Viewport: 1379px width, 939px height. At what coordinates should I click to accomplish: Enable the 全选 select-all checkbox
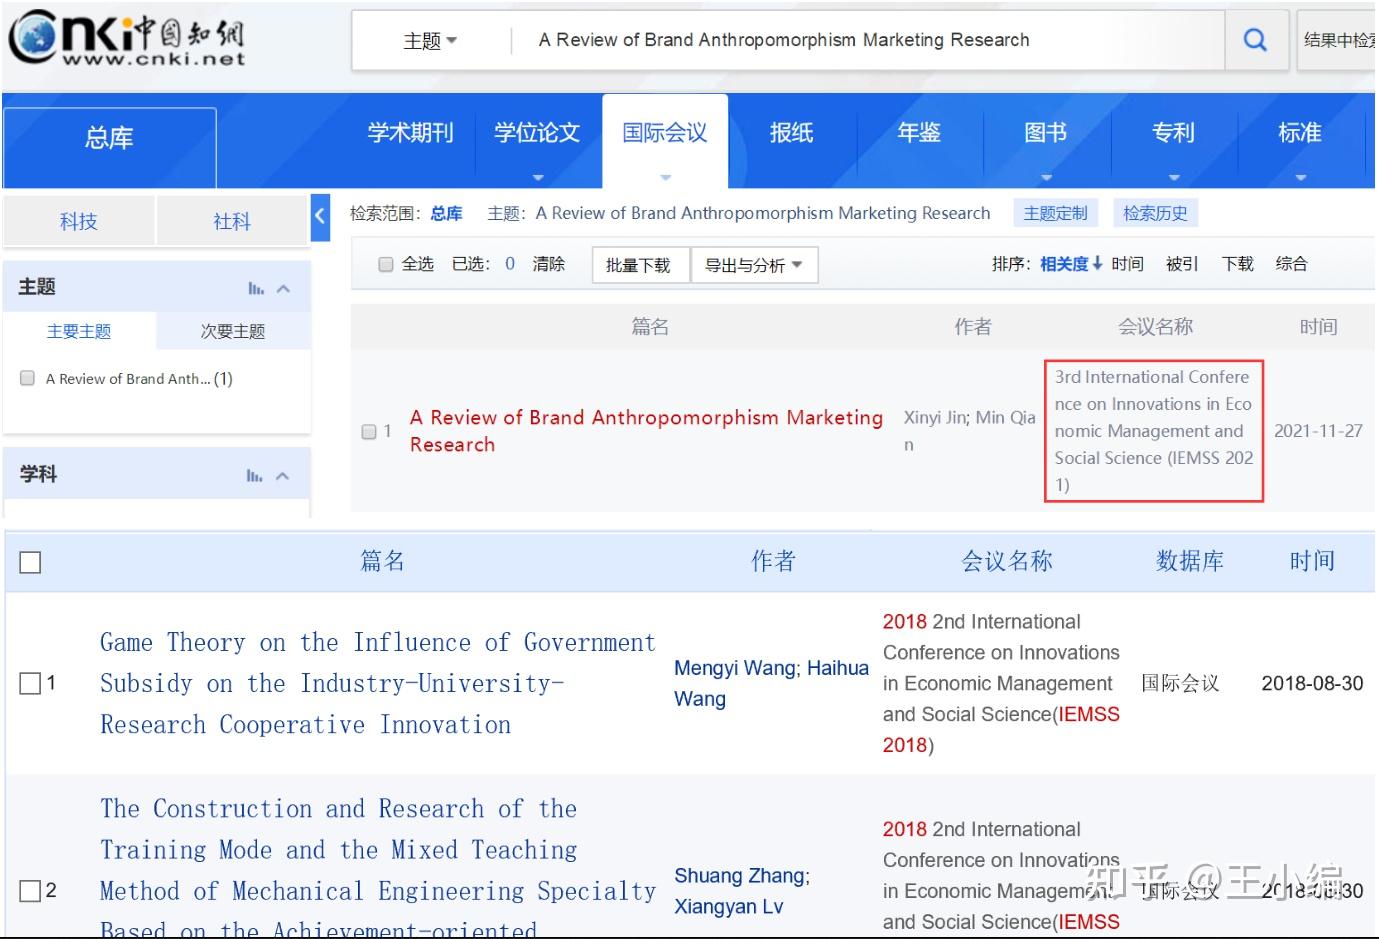(x=385, y=263)
